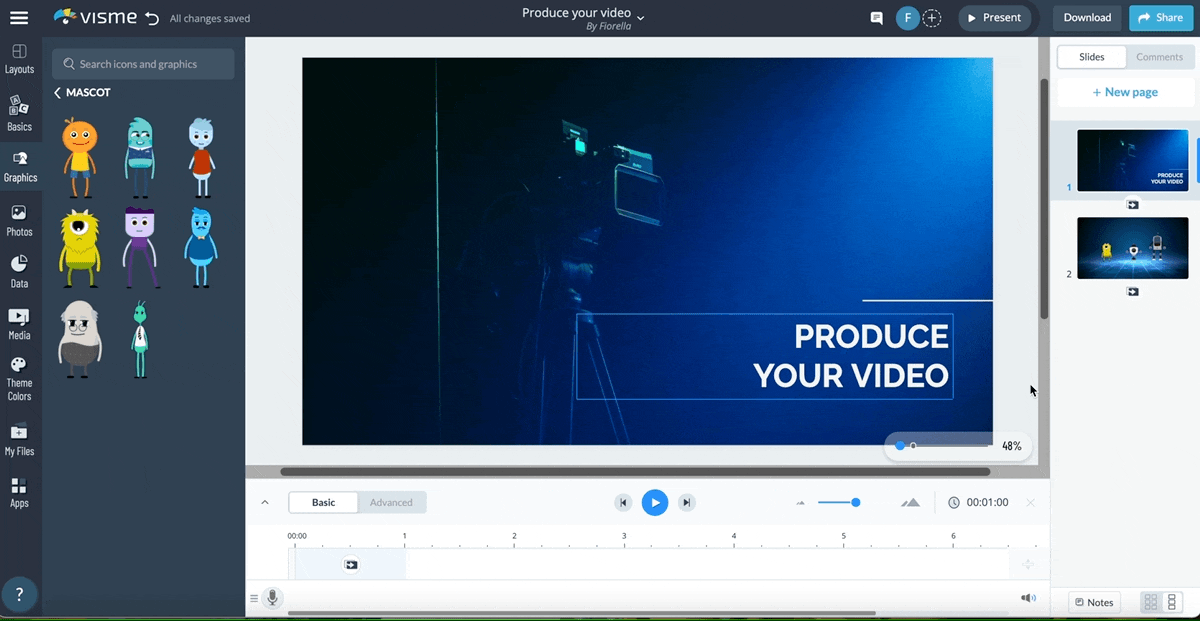Switch timeline to Advanced mode
Image resolution: width=1200 pixels, height=621 pixels.
click(391, 502)
